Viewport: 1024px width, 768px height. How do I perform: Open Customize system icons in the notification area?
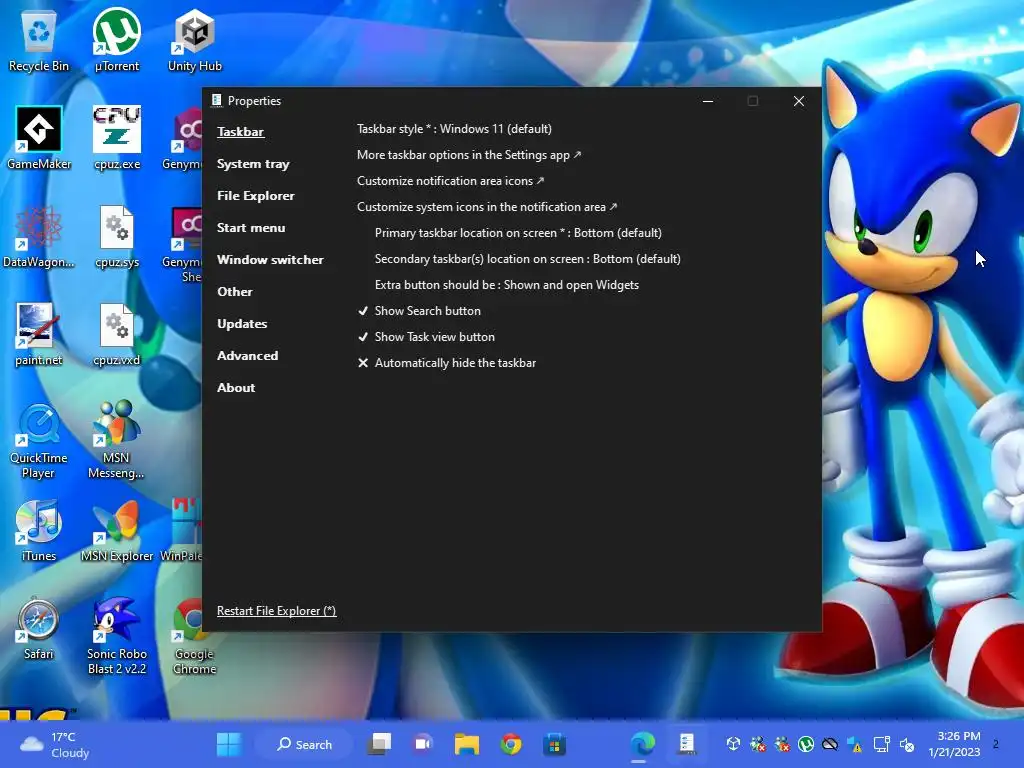487,207
